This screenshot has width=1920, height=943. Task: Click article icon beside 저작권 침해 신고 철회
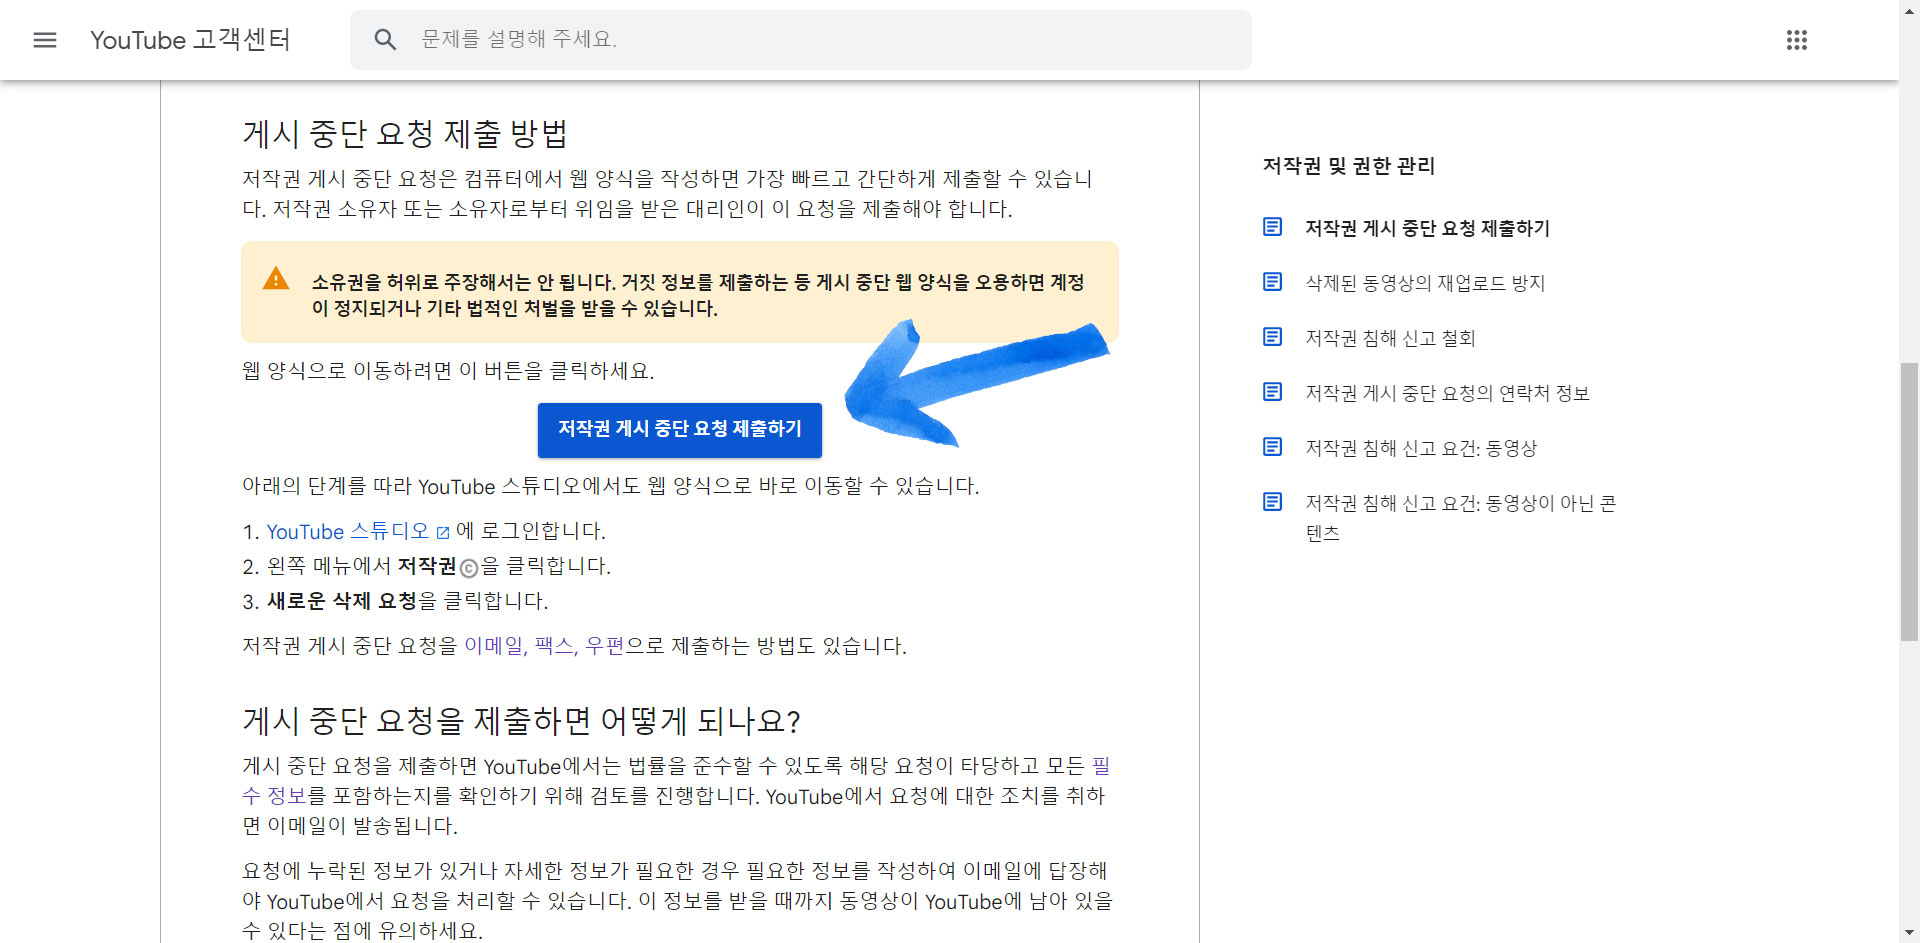point(1272,337)
